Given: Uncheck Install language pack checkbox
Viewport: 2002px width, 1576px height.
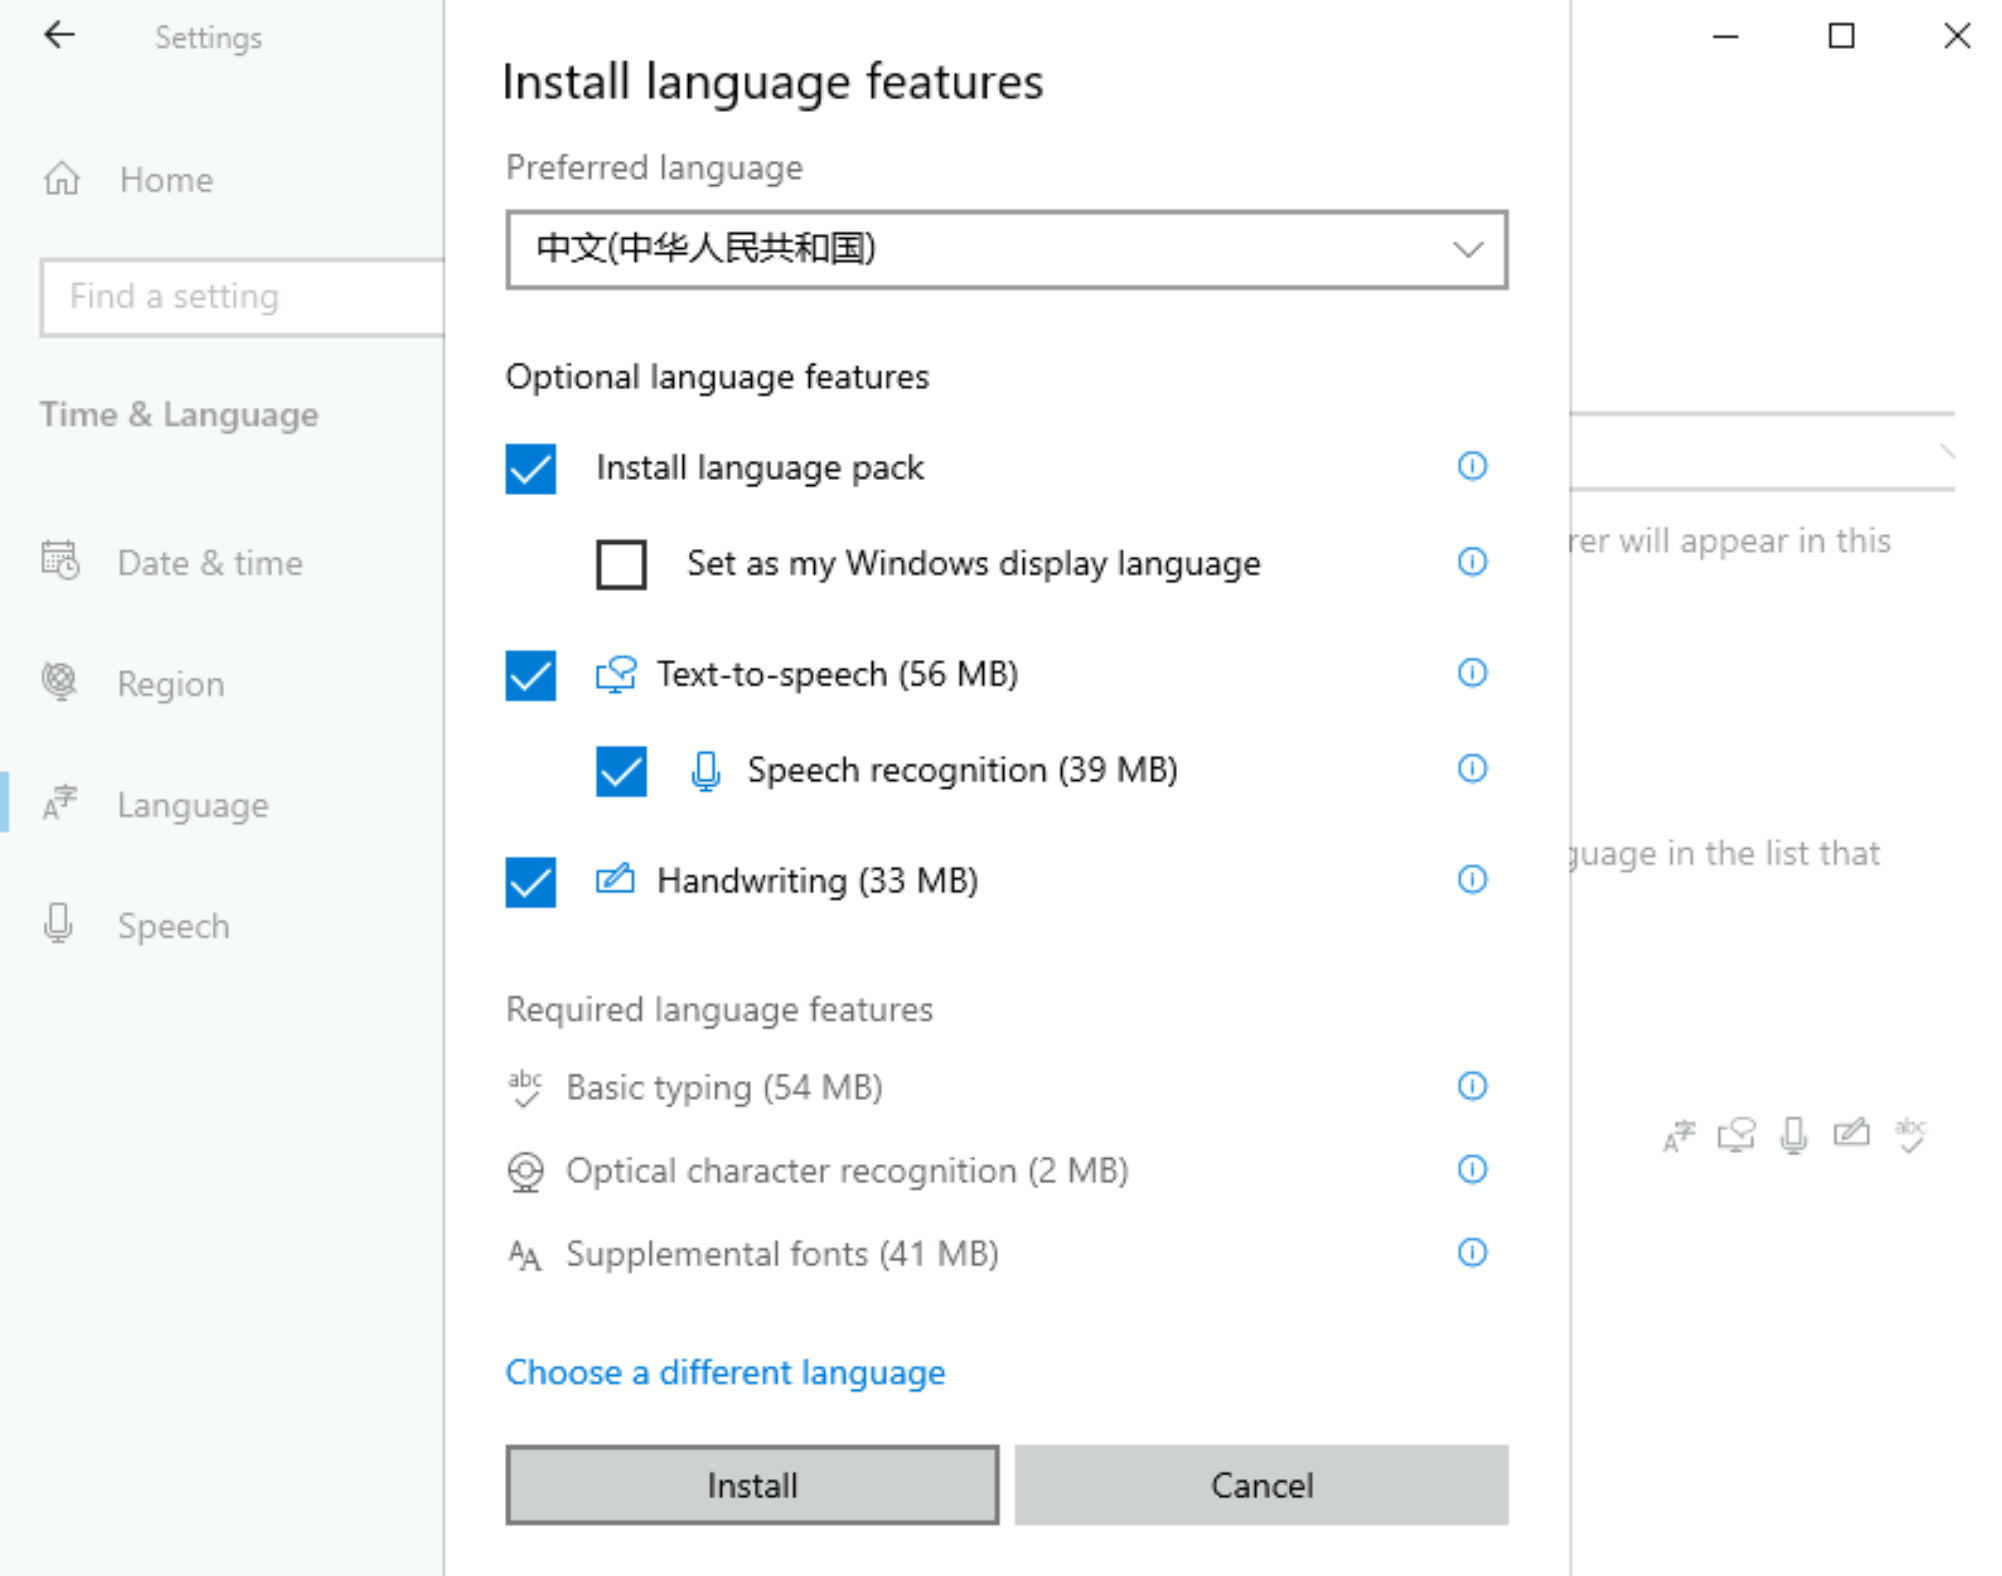Looking at the screenshot, I should pos(531,469).
